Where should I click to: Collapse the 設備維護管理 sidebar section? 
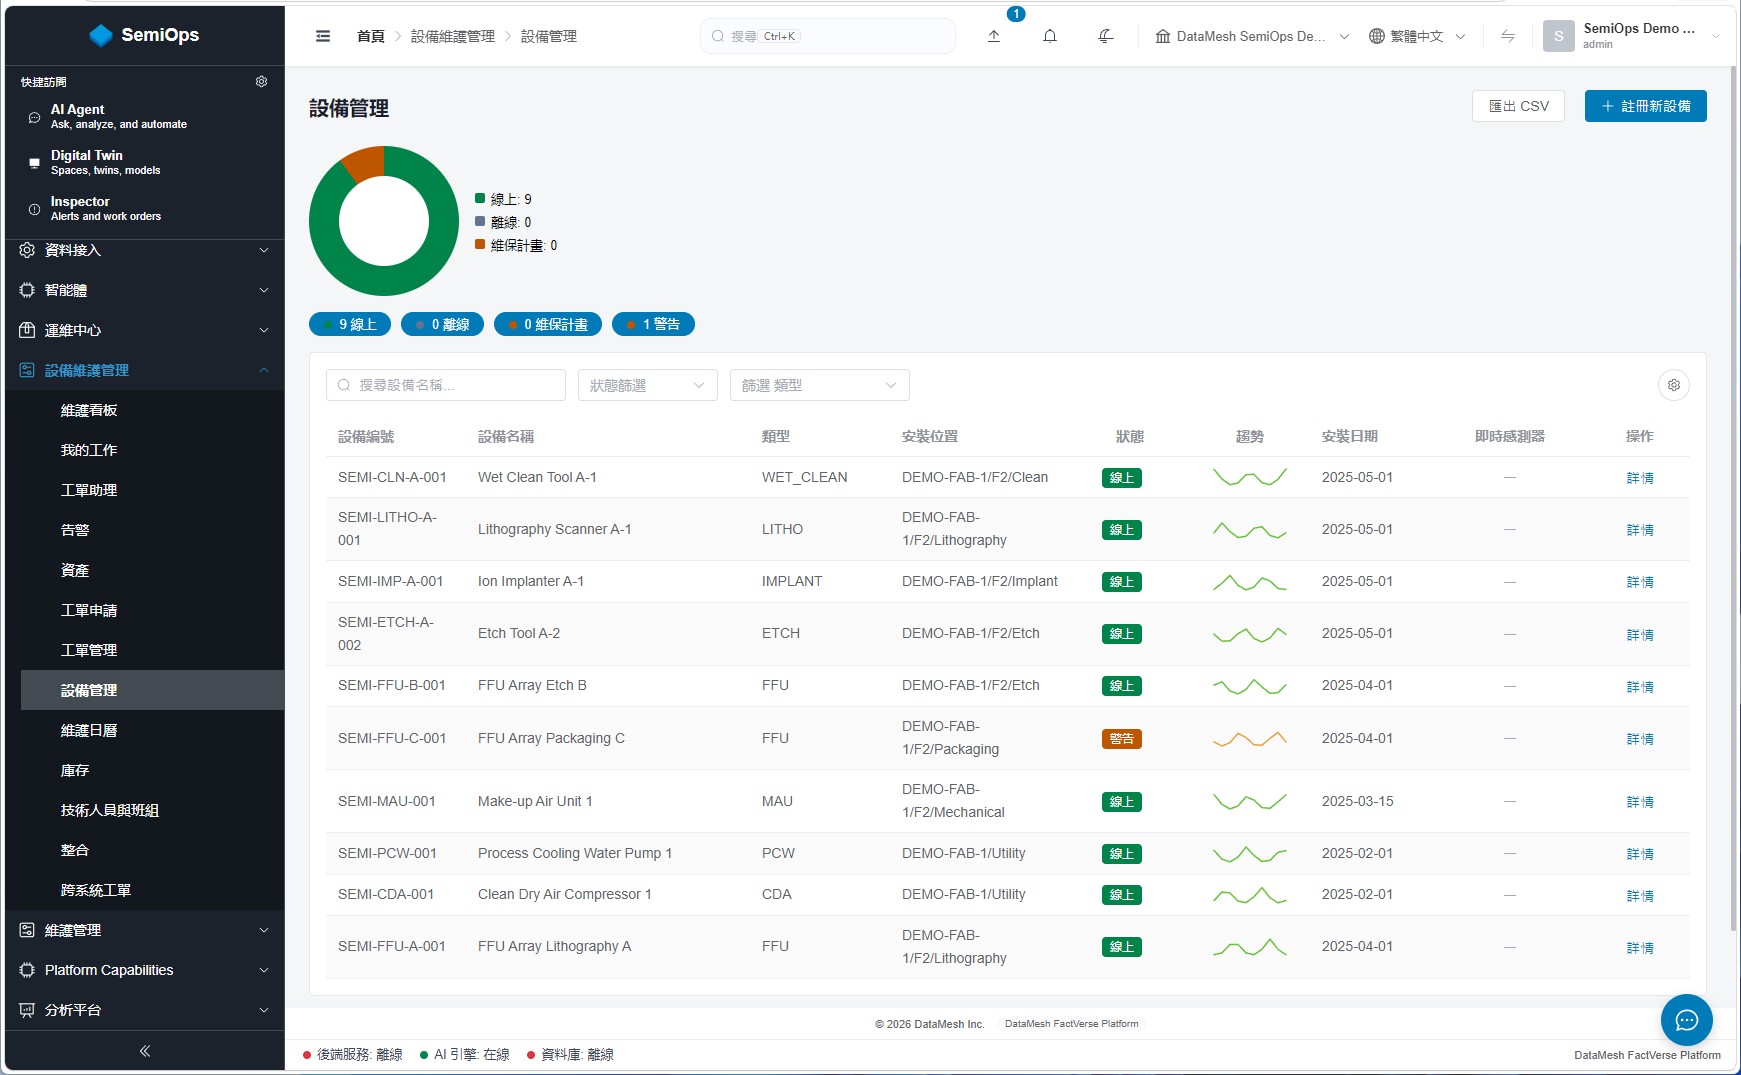tap(145, 370)
